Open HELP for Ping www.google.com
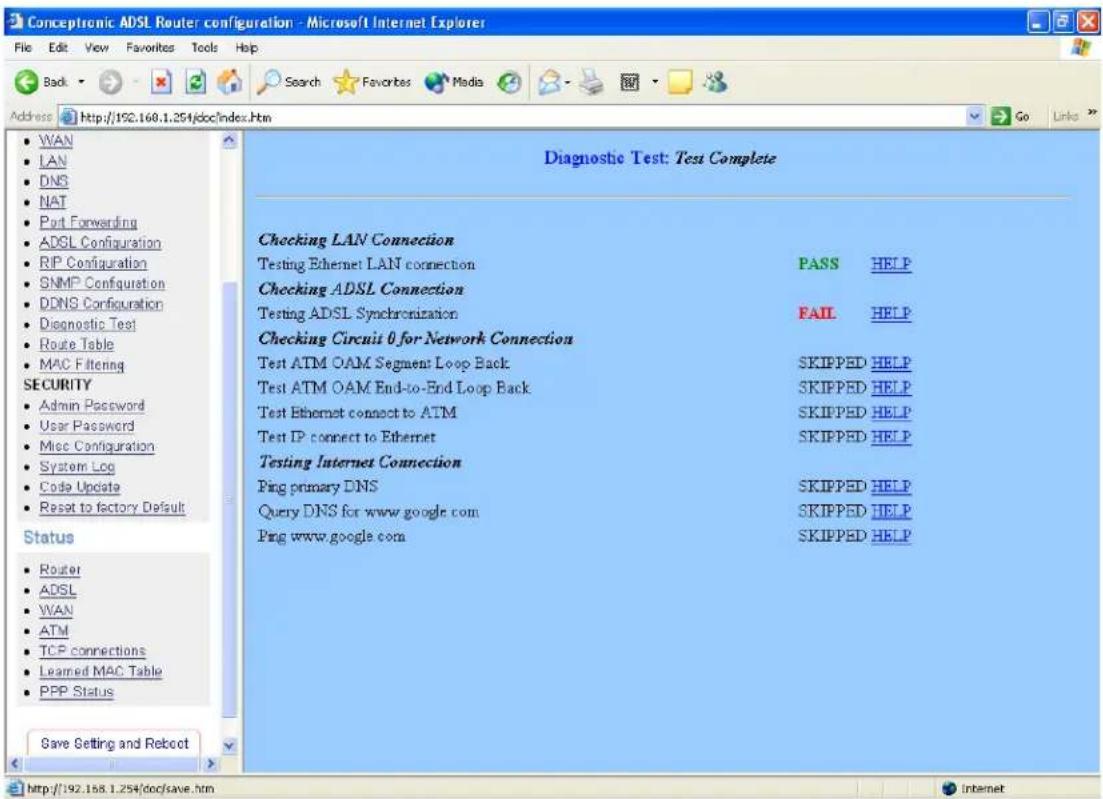 pos(891,536)
